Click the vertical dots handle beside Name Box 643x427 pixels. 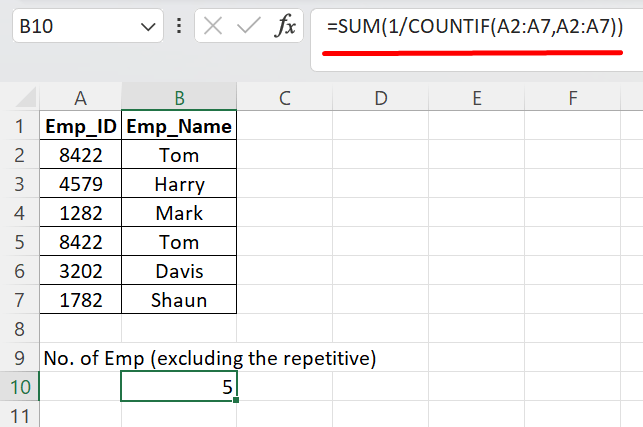pos(179,26)
